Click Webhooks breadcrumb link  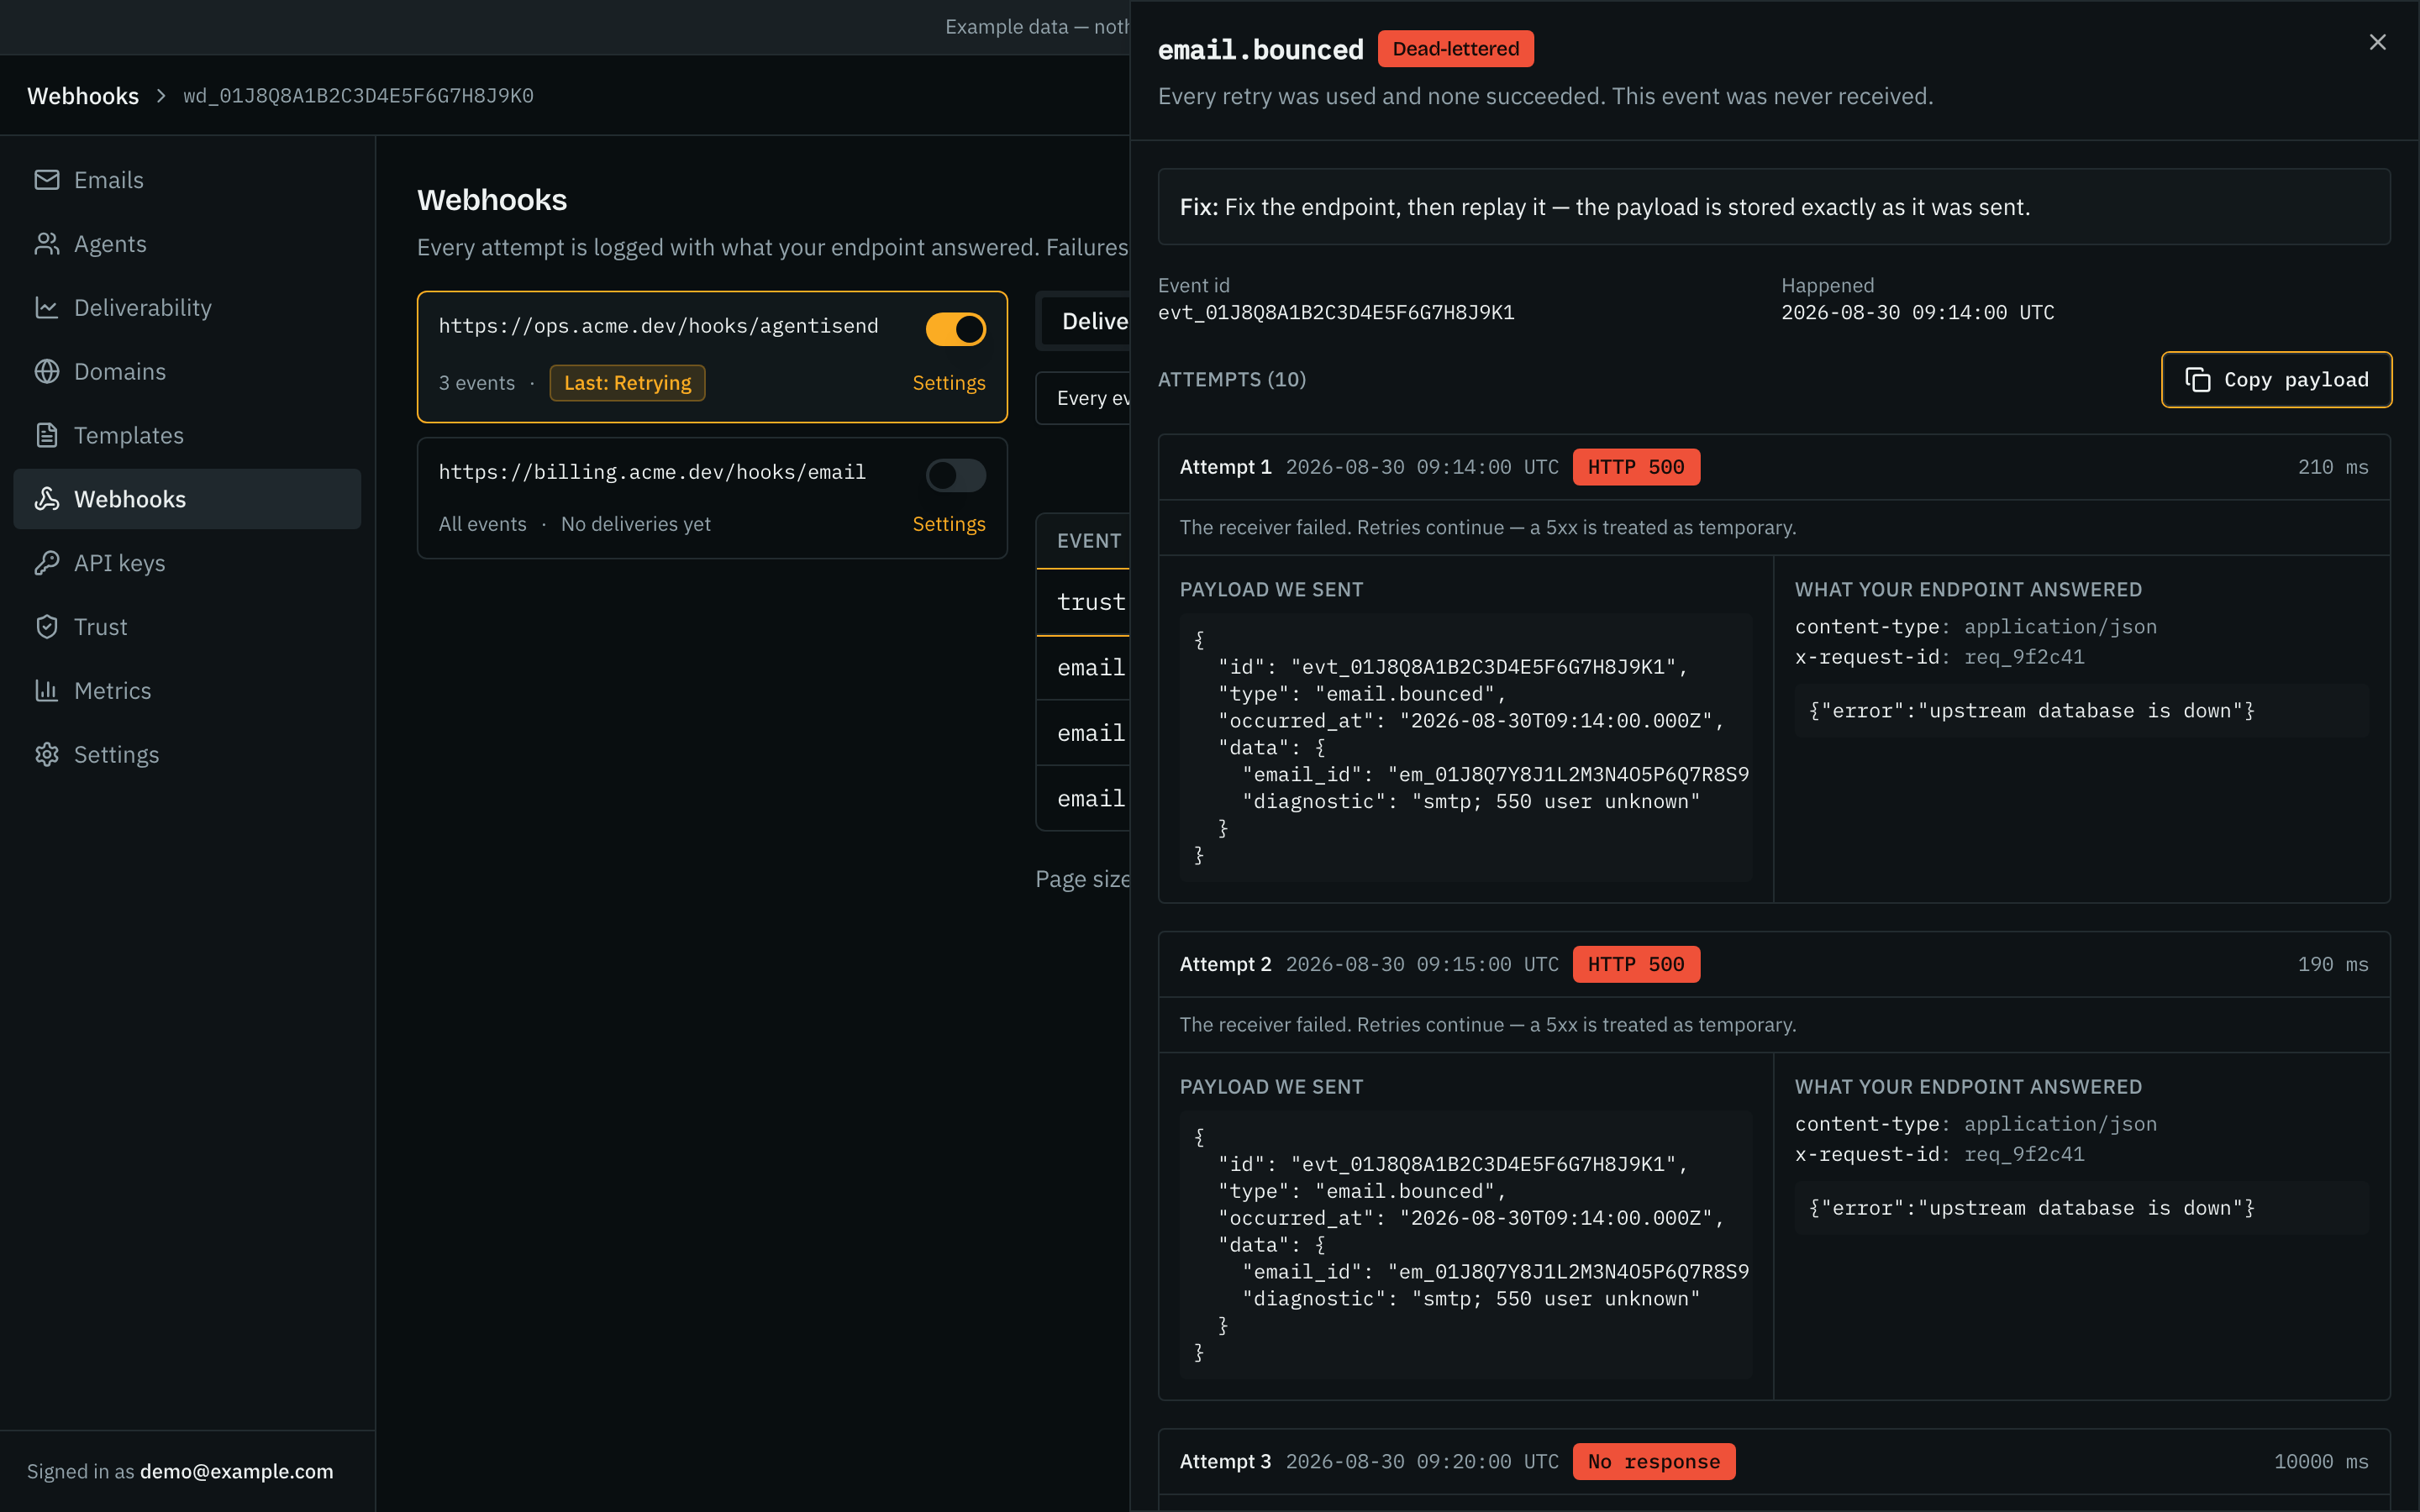(83, 96)
